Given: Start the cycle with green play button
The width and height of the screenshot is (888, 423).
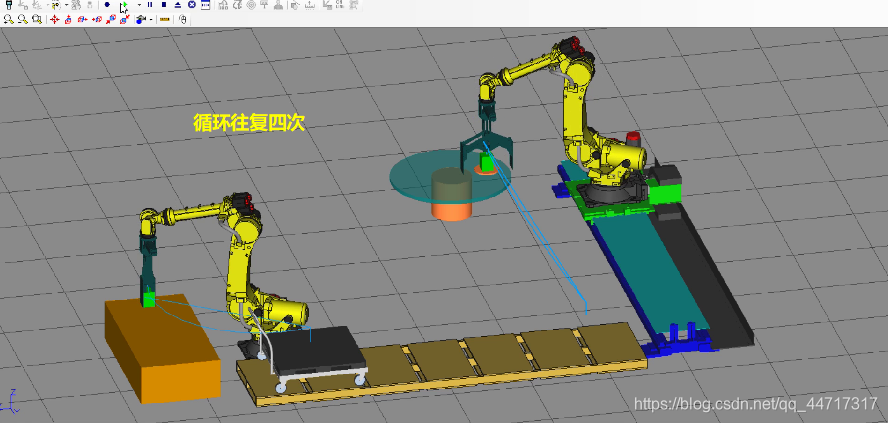Looking at the screenshot, I should pyautogui.click(x=125, y=5).
